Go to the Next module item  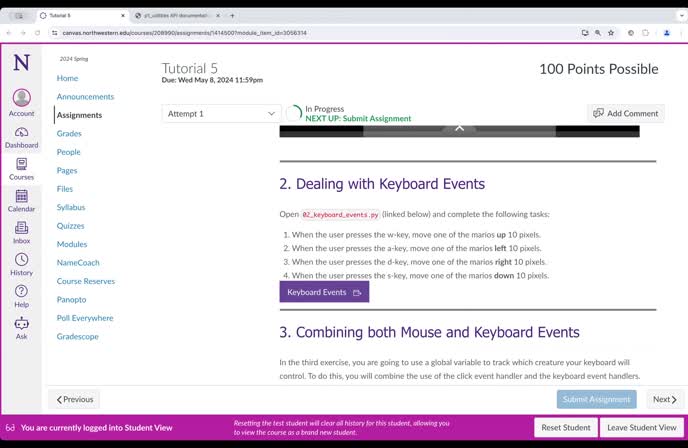(x=665, y=399)
